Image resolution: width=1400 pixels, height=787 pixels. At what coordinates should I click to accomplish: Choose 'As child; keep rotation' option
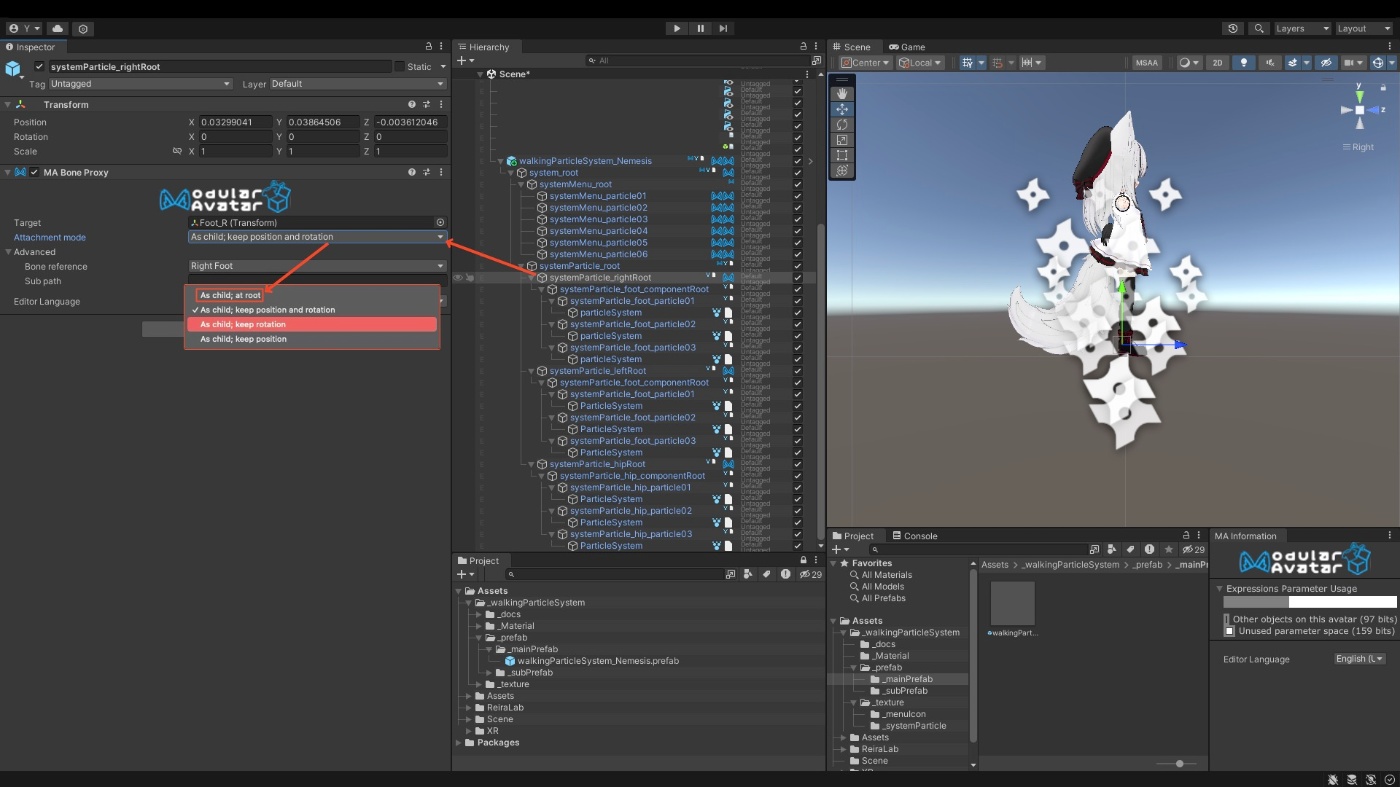click(312, 324)
